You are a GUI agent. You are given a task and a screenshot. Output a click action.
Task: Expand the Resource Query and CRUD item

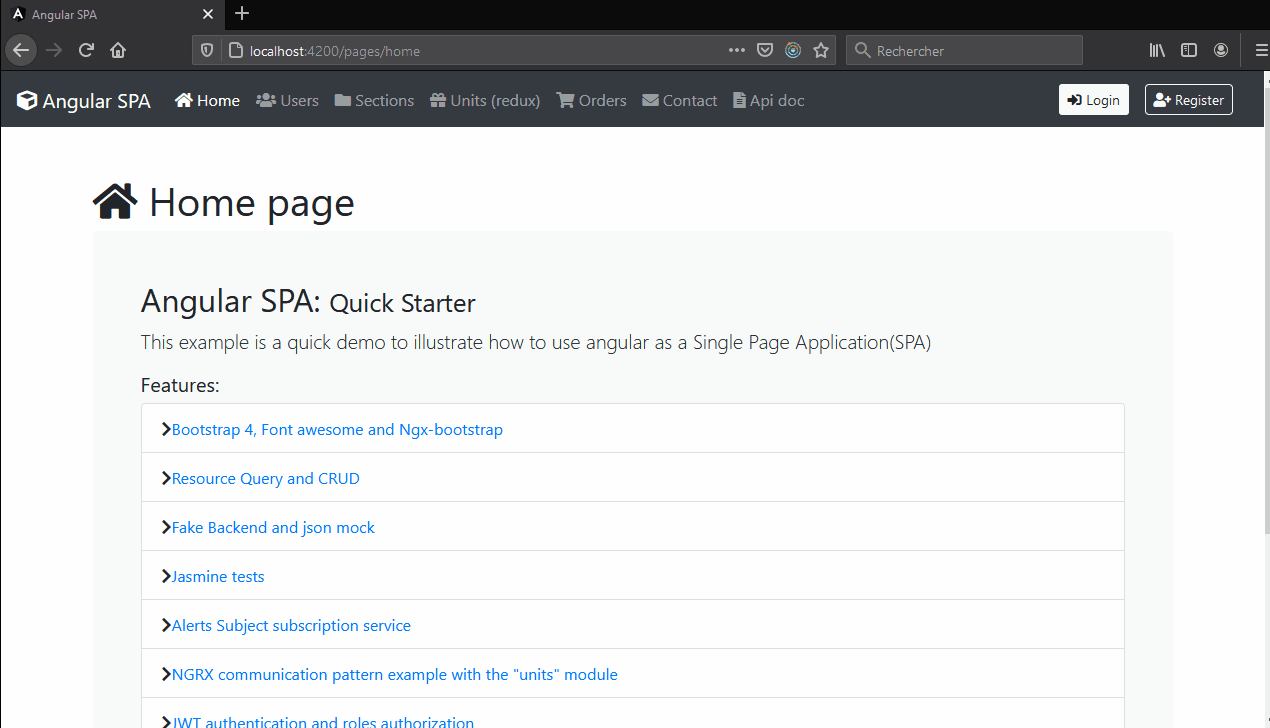265,478
